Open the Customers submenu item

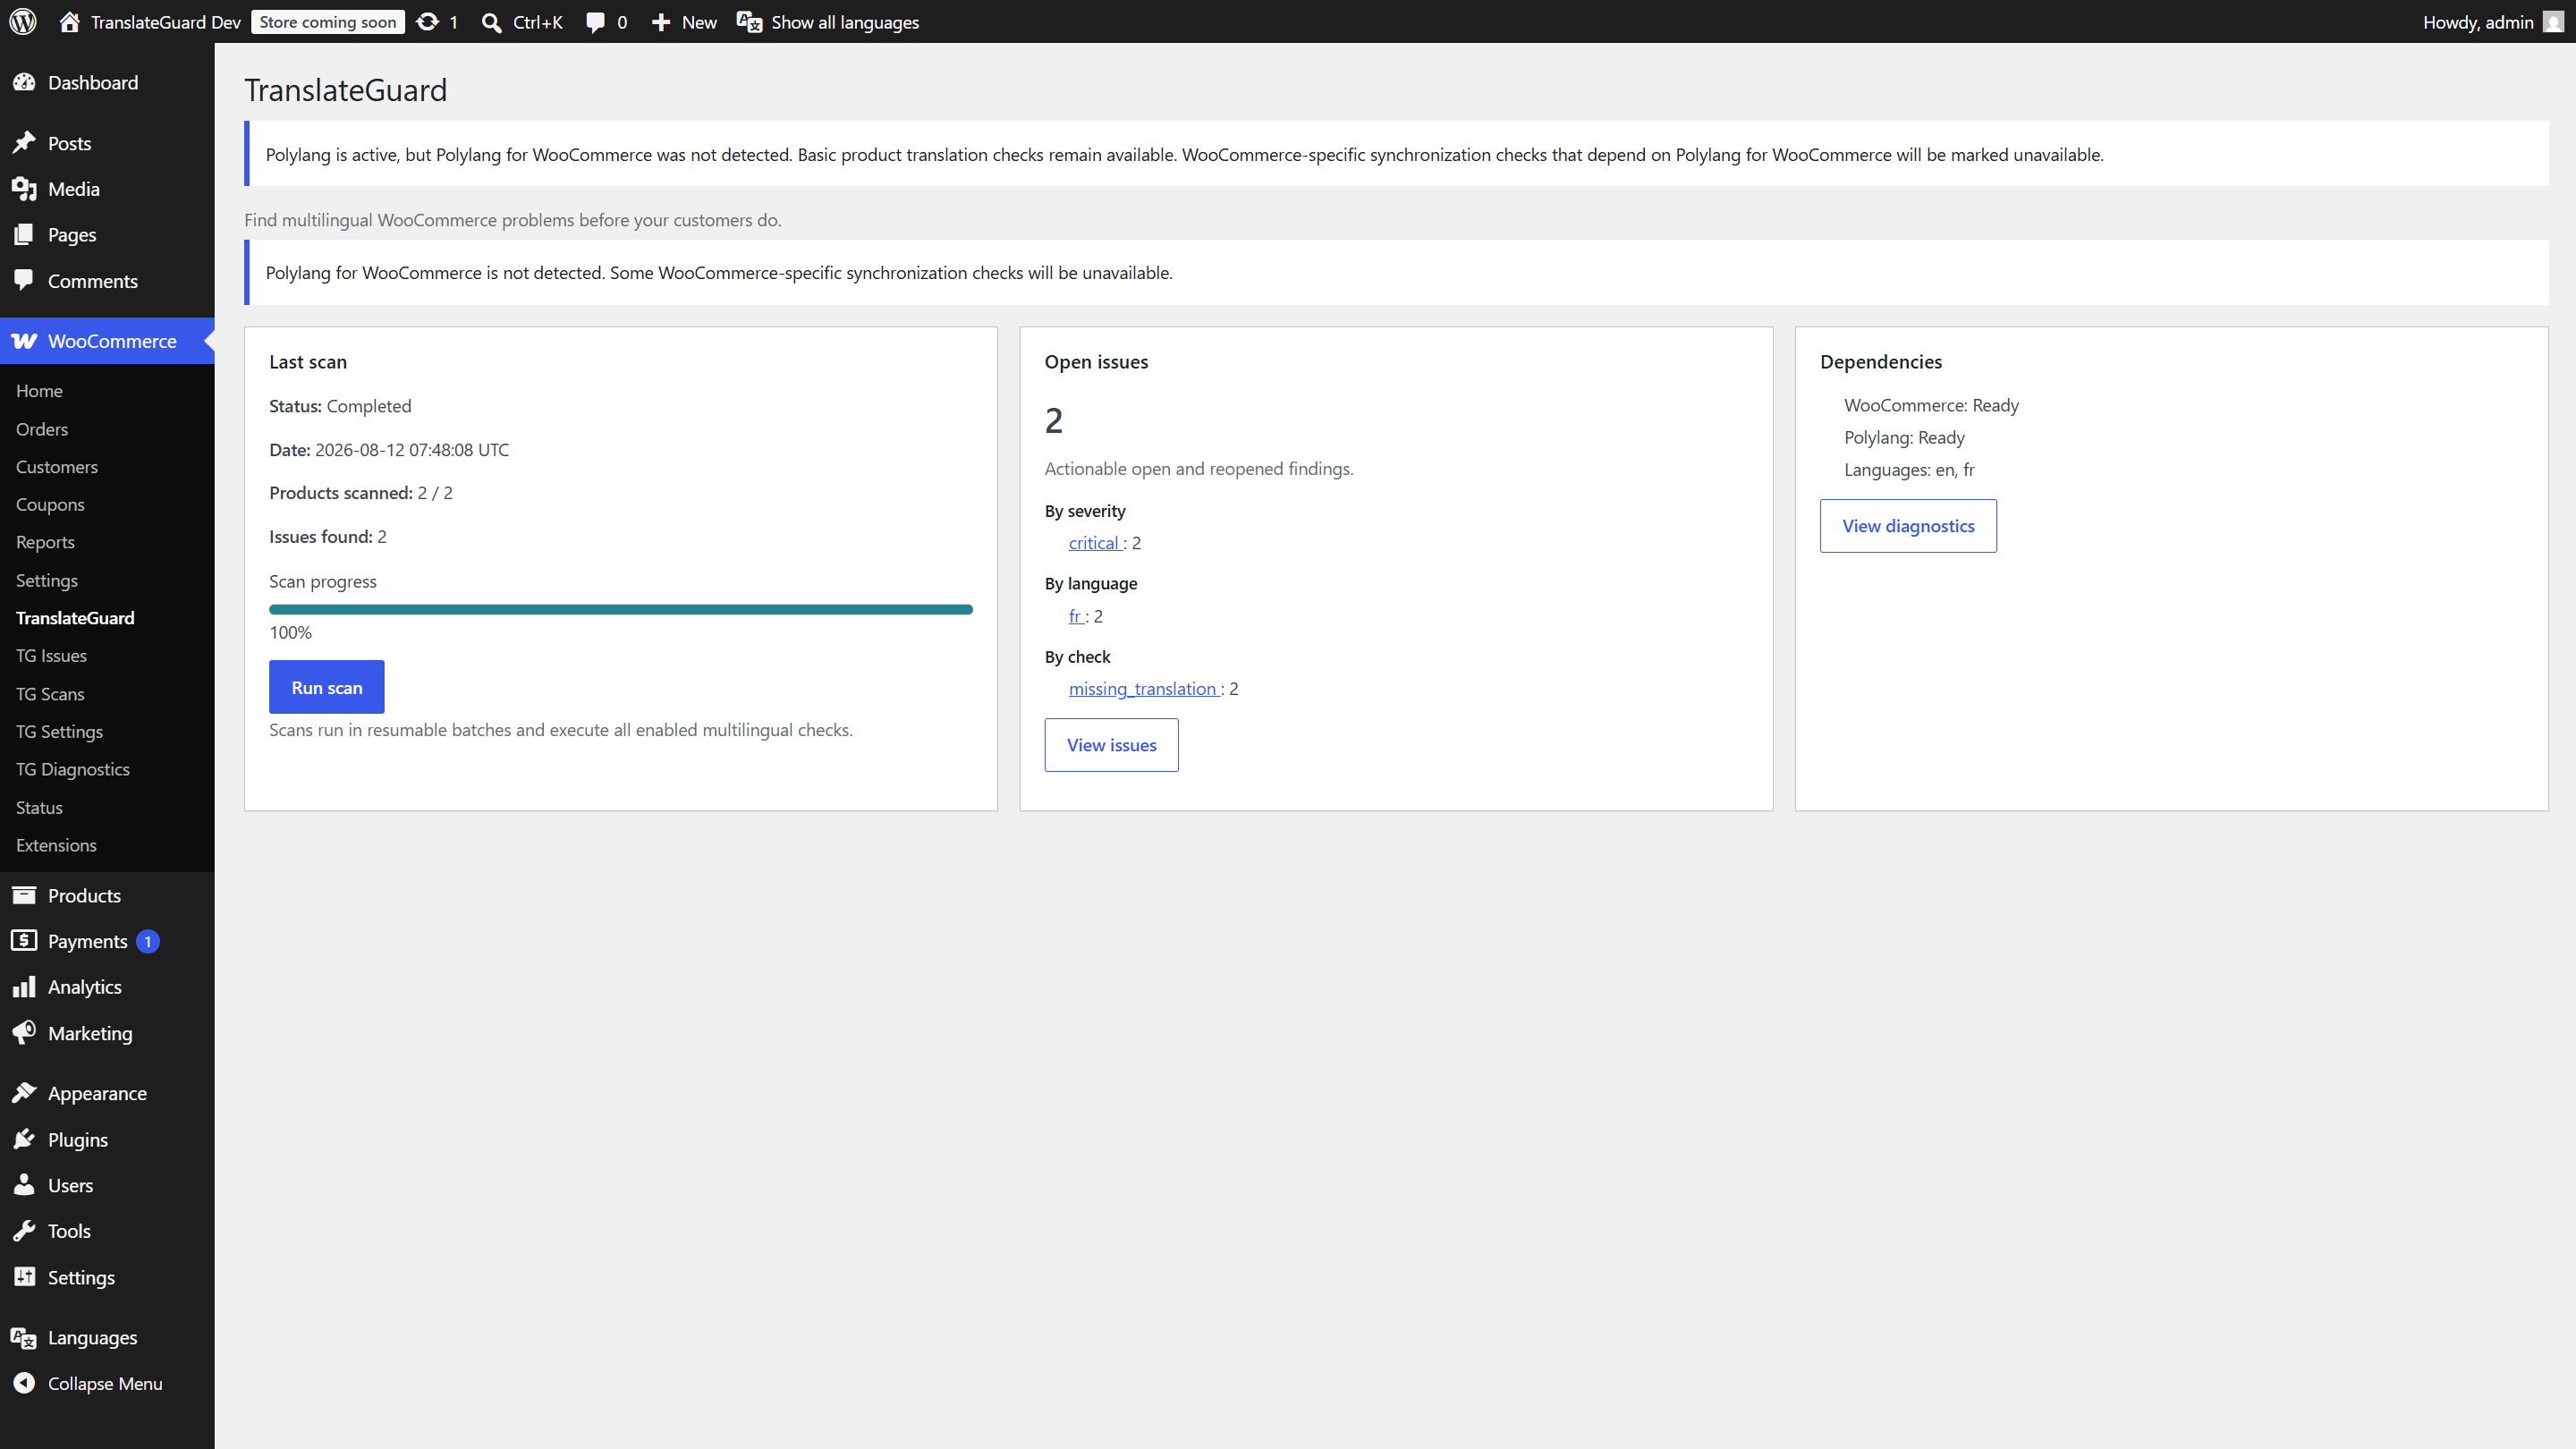[57, 467]
